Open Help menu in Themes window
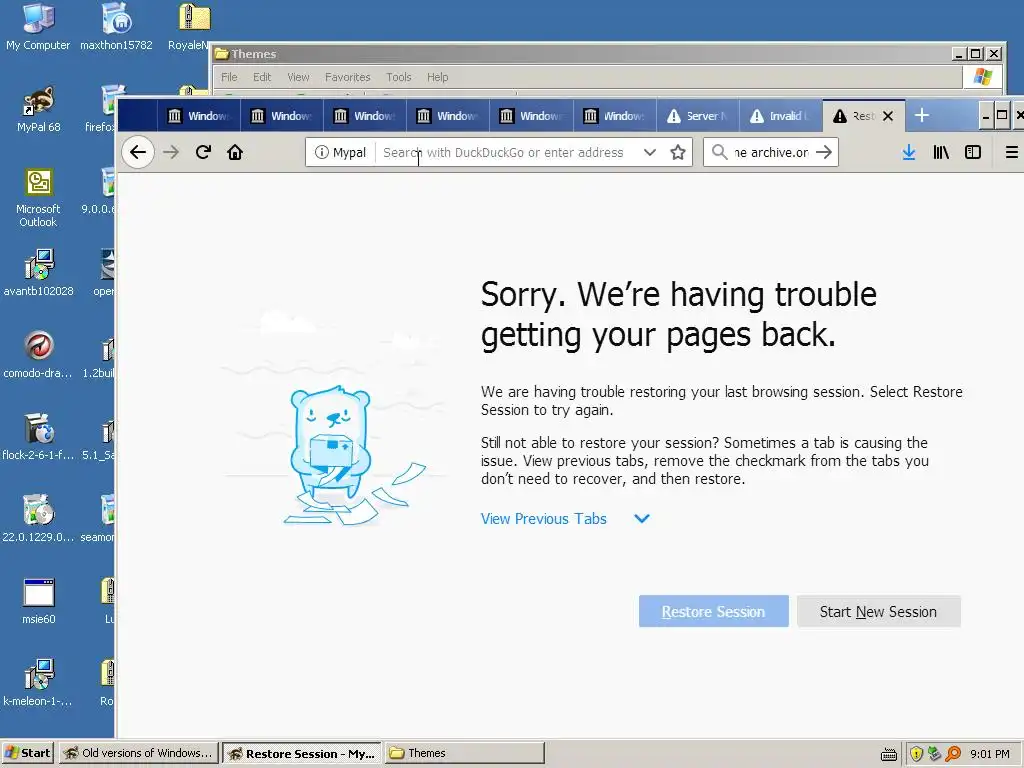The width and height of the screenshot is (1024, 768). click(438, 77)
